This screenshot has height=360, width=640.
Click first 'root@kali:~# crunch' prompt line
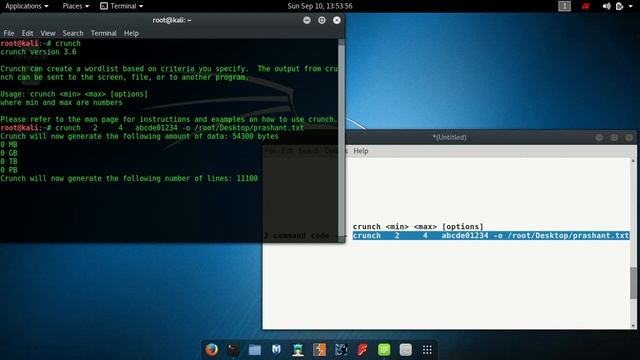[40, 43]
